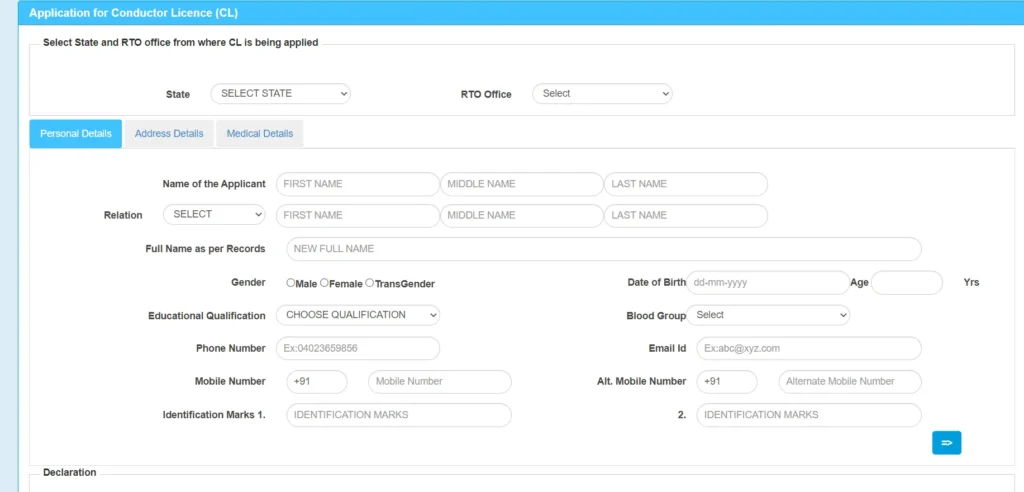The image size is (1024, 492).
Task: Focus the Identification Marks 1 field
Action: point(398,414)
